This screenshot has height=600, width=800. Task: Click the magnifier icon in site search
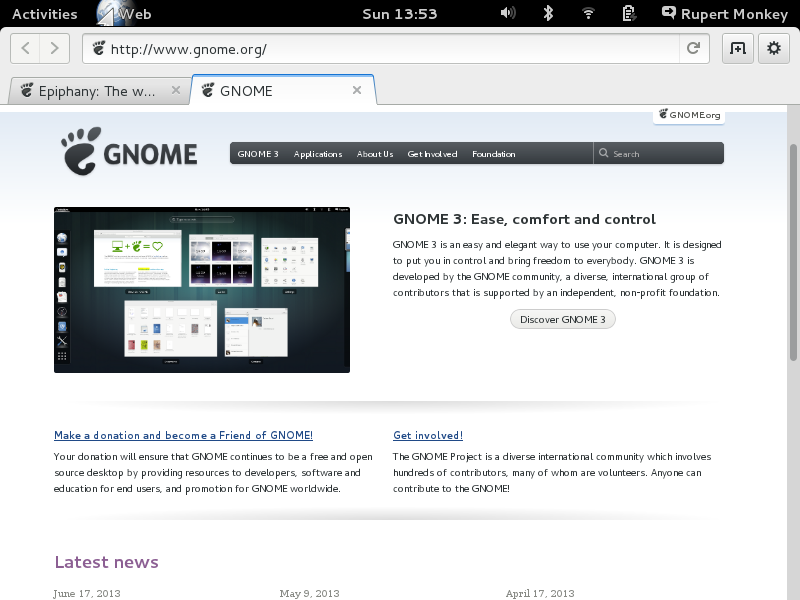point(604,153)
